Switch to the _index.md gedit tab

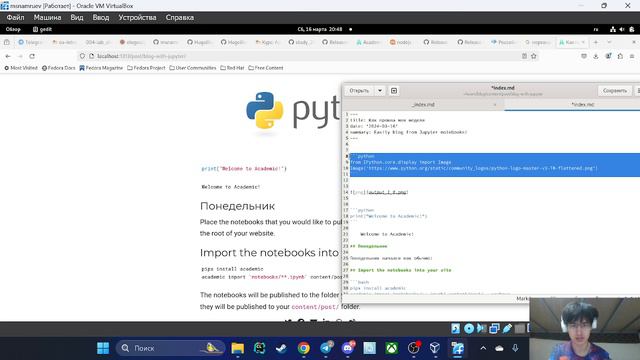(x=423, y=104)
